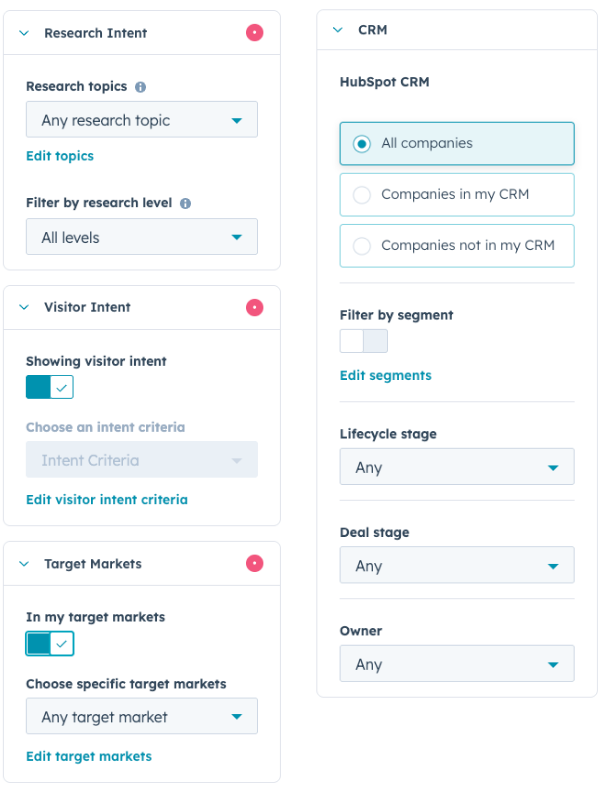
Task: Open the Lifecycle stage dropdown
Action: tap(457, 467)
